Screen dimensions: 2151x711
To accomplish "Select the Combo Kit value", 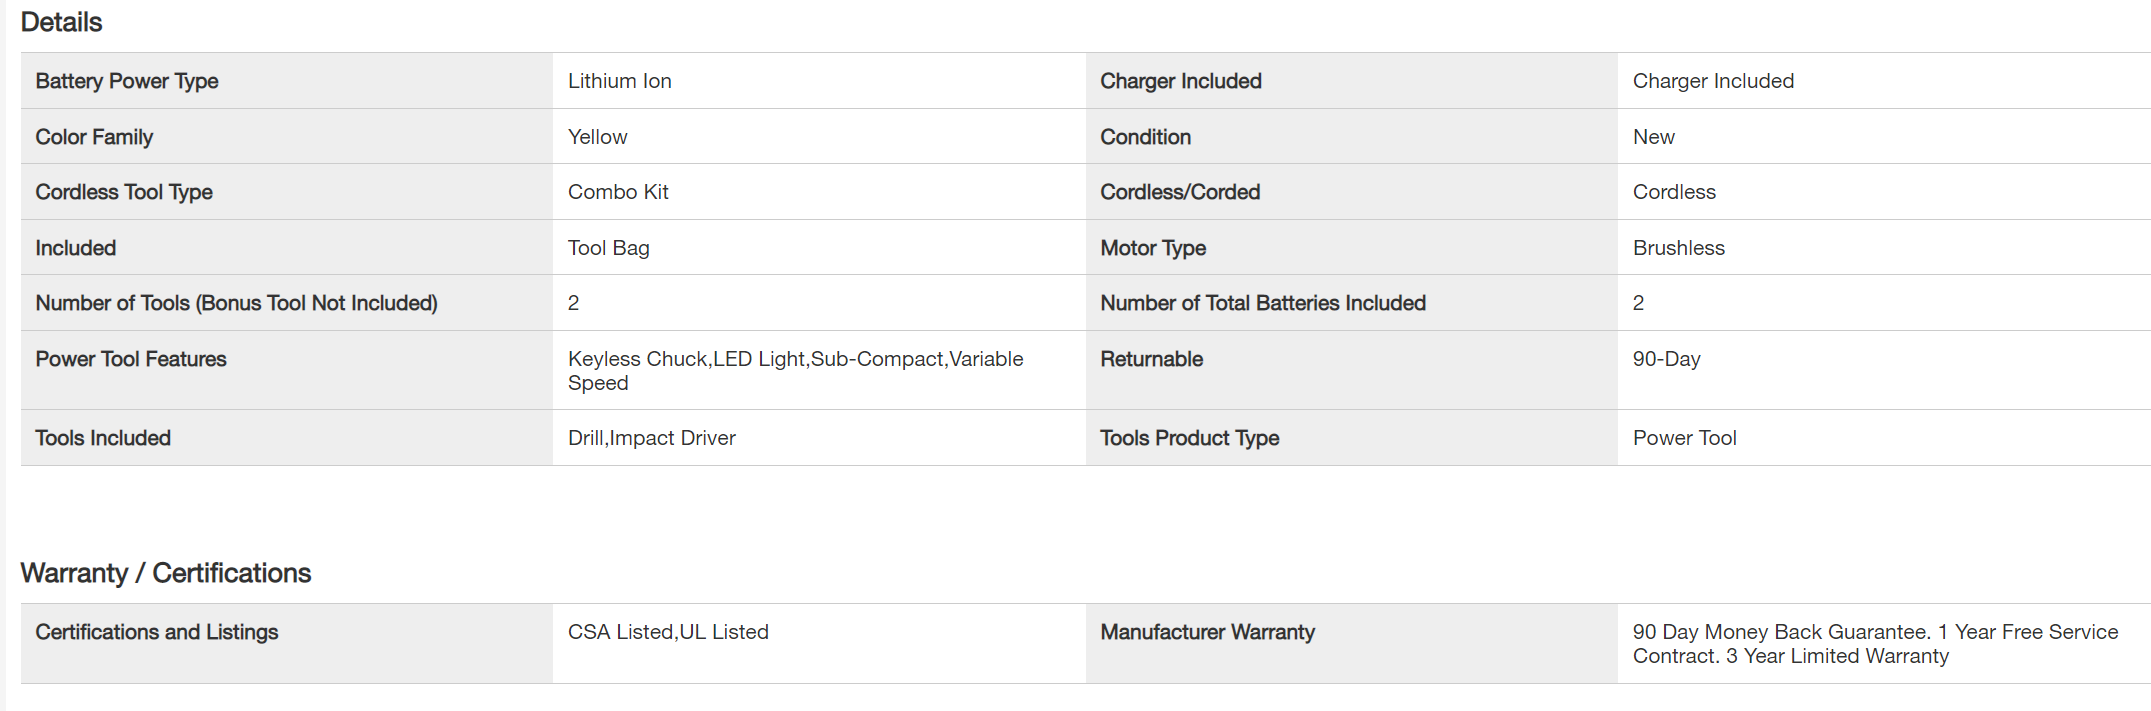I will [x=617, y=192].
